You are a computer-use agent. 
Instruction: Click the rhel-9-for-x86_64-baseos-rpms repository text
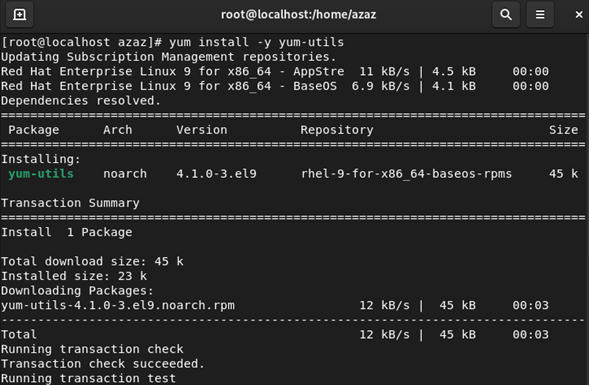[406, 174]
